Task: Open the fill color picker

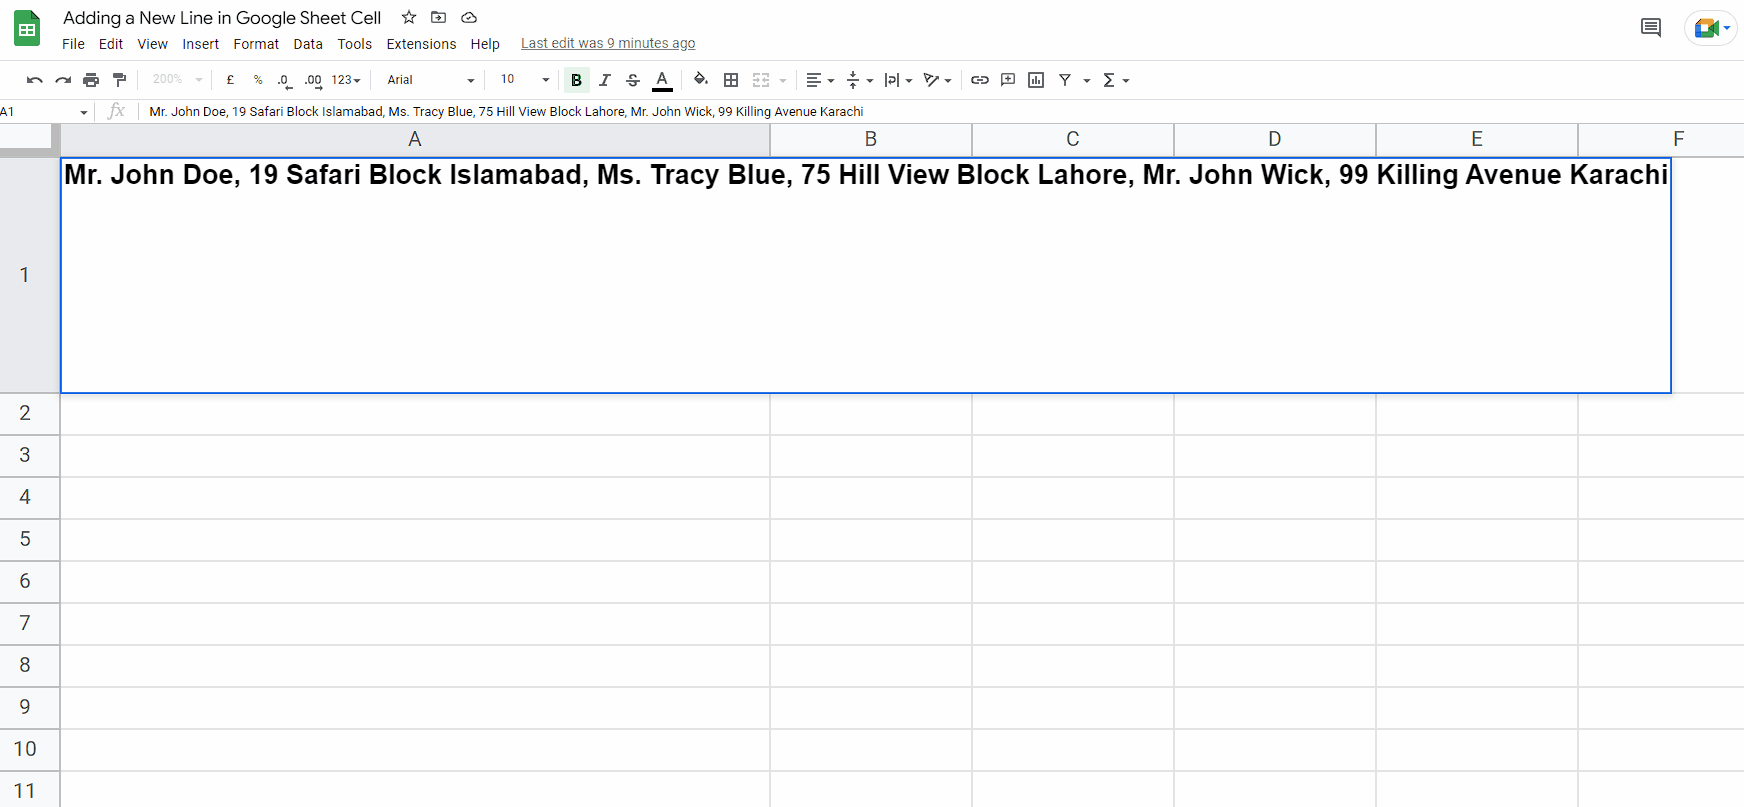Action: pos(701,80)
